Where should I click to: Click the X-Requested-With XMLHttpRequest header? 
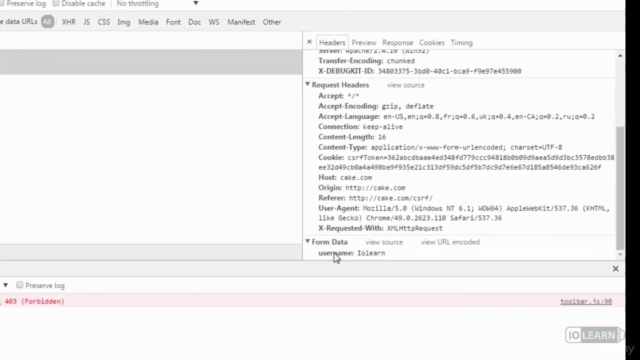click(x=380, y=228)
